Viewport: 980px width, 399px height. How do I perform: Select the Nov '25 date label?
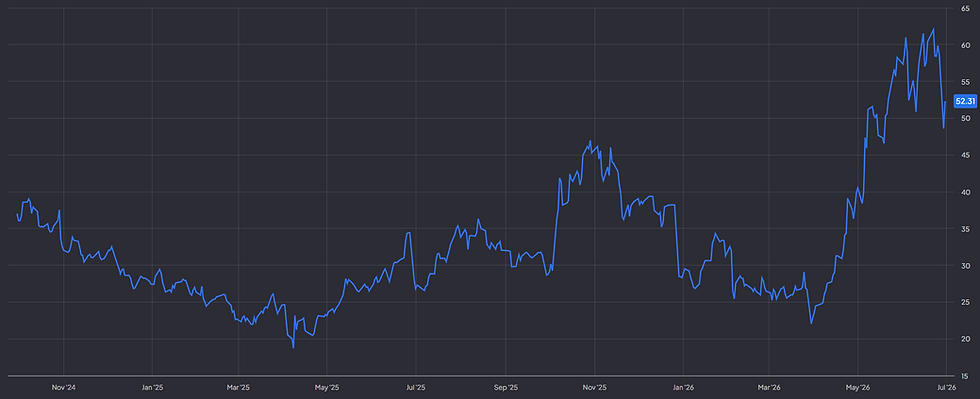pyautogui.click(x=594, y=388)
